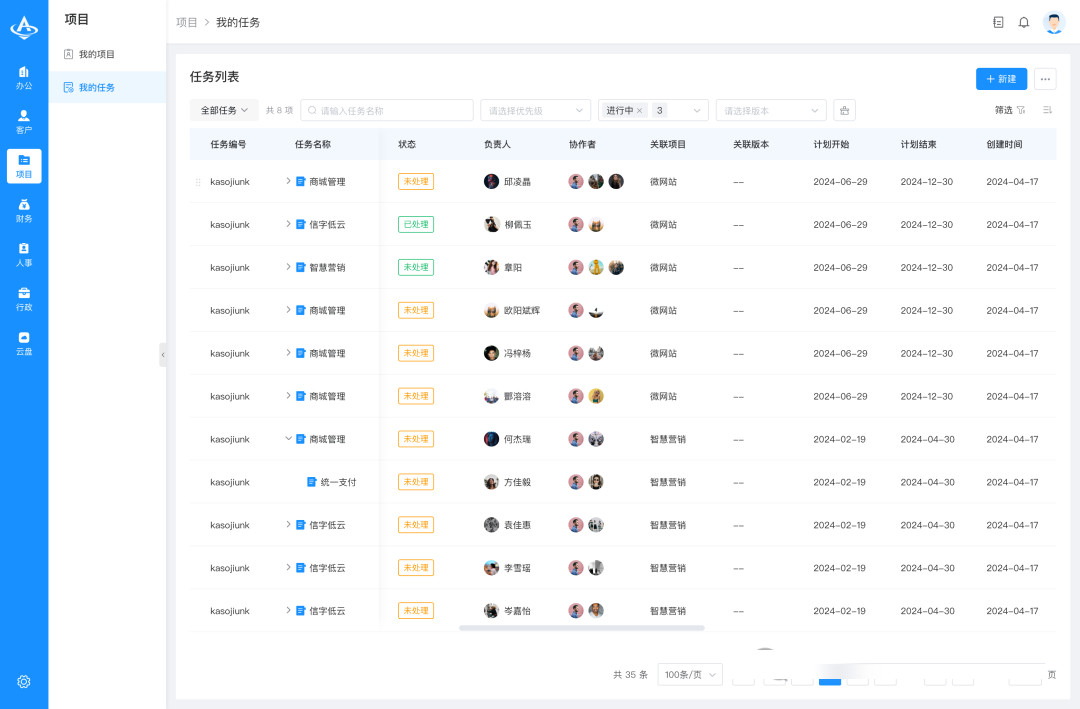Open the 全部任务 dropdown
Viewport: 1080px width, 709px height.
(224, 110)
